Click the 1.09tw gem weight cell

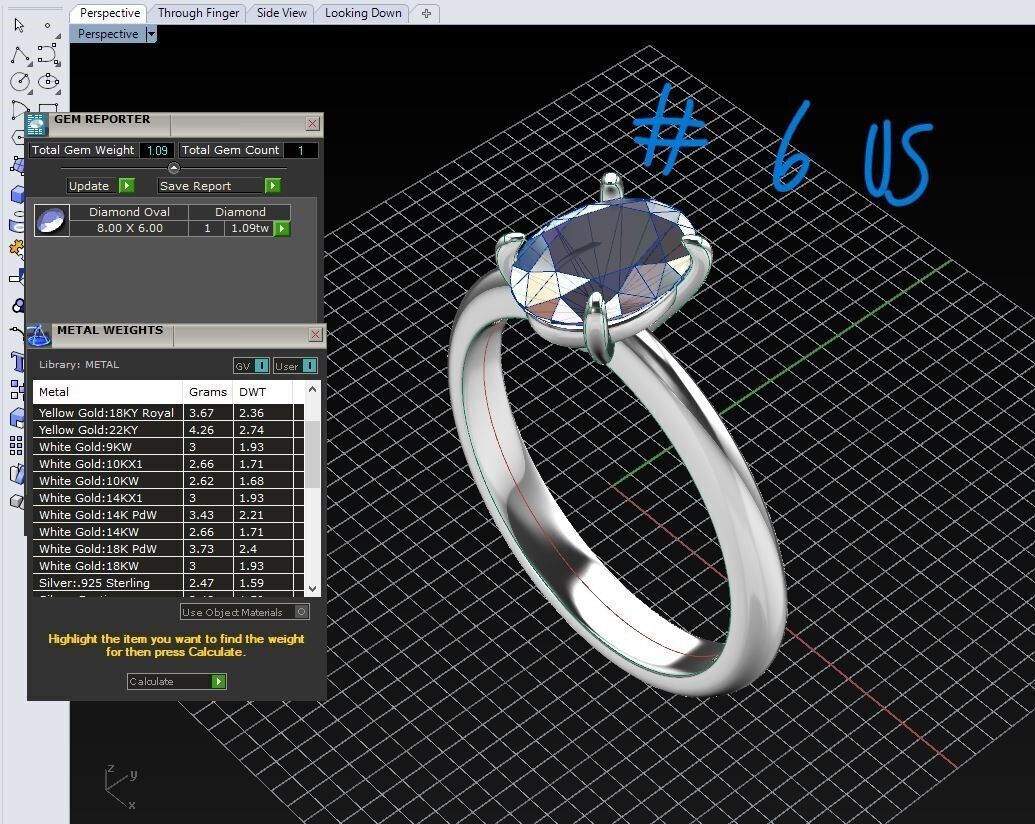250,228
